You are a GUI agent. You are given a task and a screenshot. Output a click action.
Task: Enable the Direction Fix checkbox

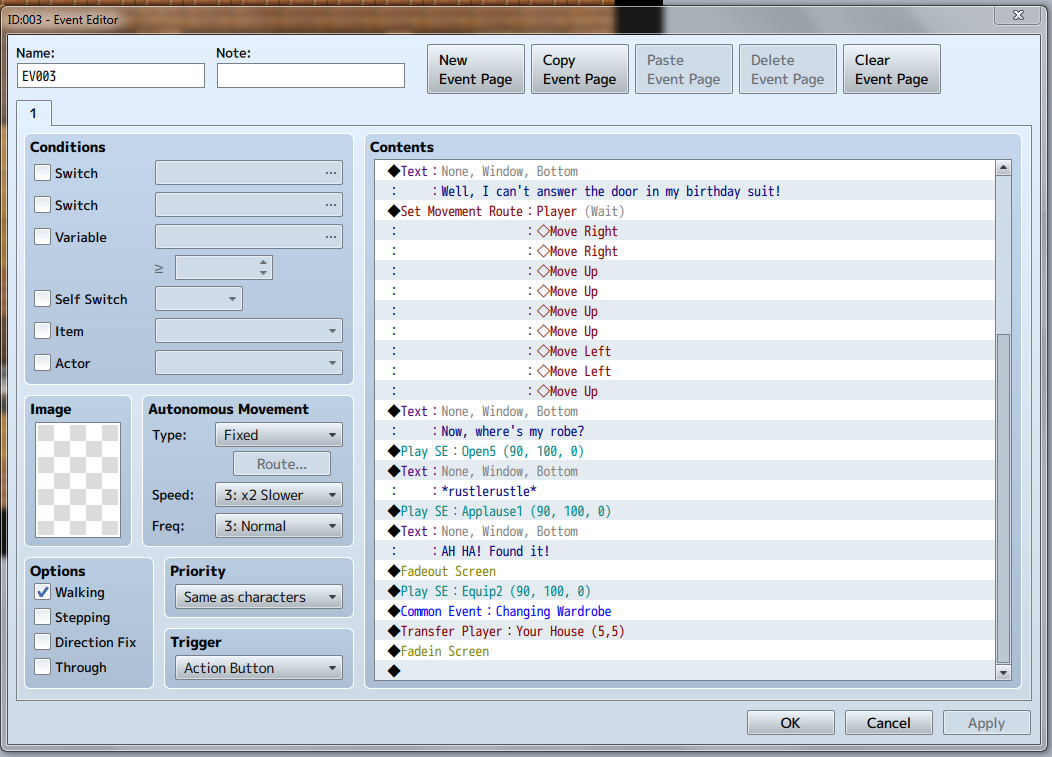coord(42,642)
